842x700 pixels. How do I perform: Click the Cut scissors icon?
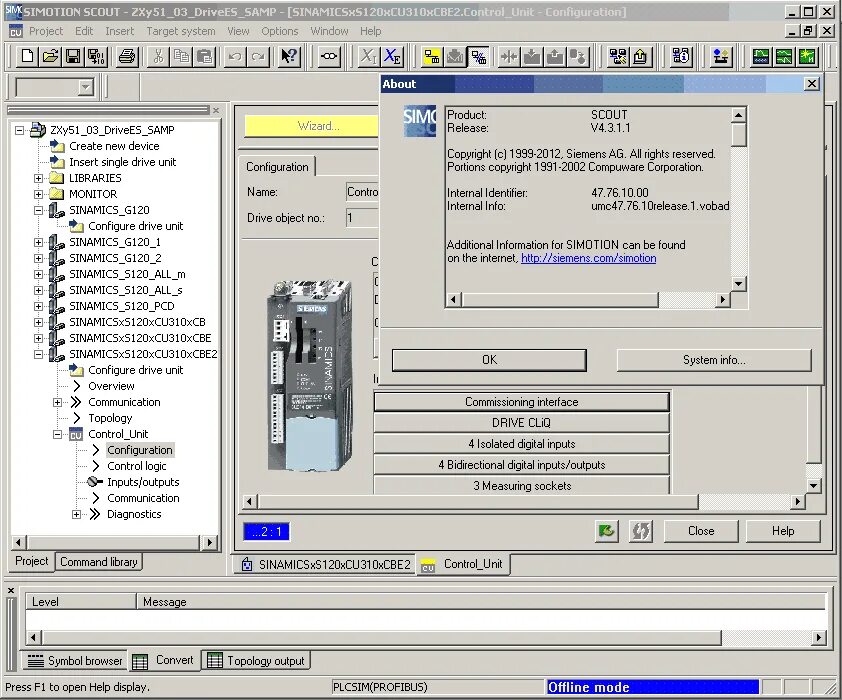click(158, 56)
